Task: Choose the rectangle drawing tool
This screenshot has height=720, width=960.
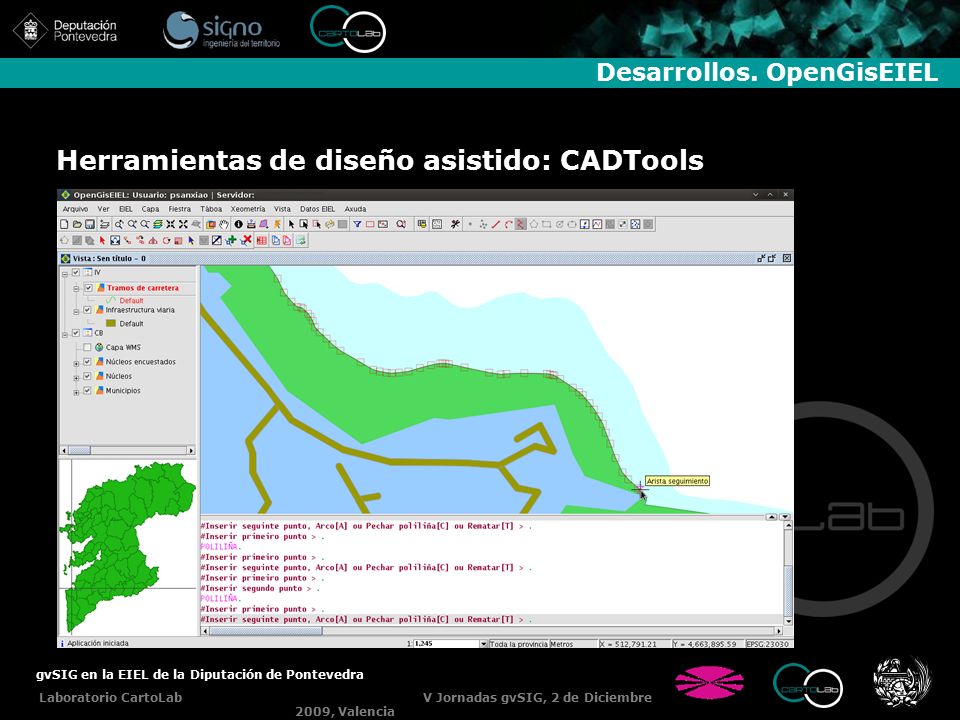Action: tap(546, 224)
